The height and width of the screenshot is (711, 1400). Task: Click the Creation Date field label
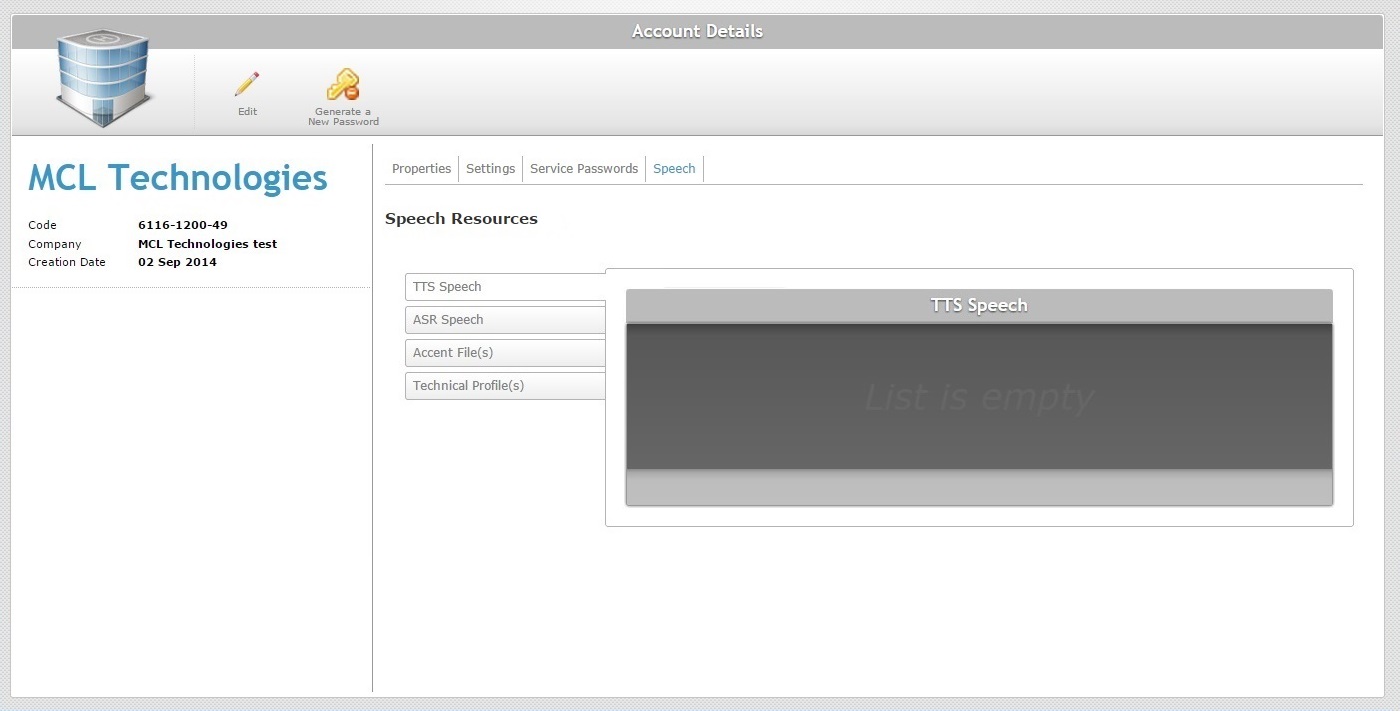click(67, 262)
